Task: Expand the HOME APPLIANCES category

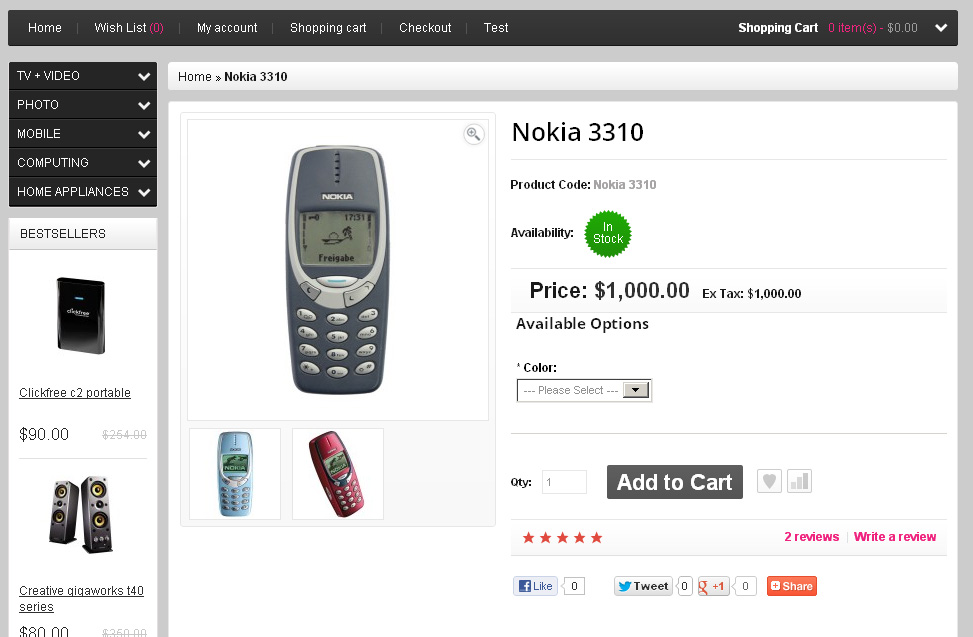Action: (145, 192)
